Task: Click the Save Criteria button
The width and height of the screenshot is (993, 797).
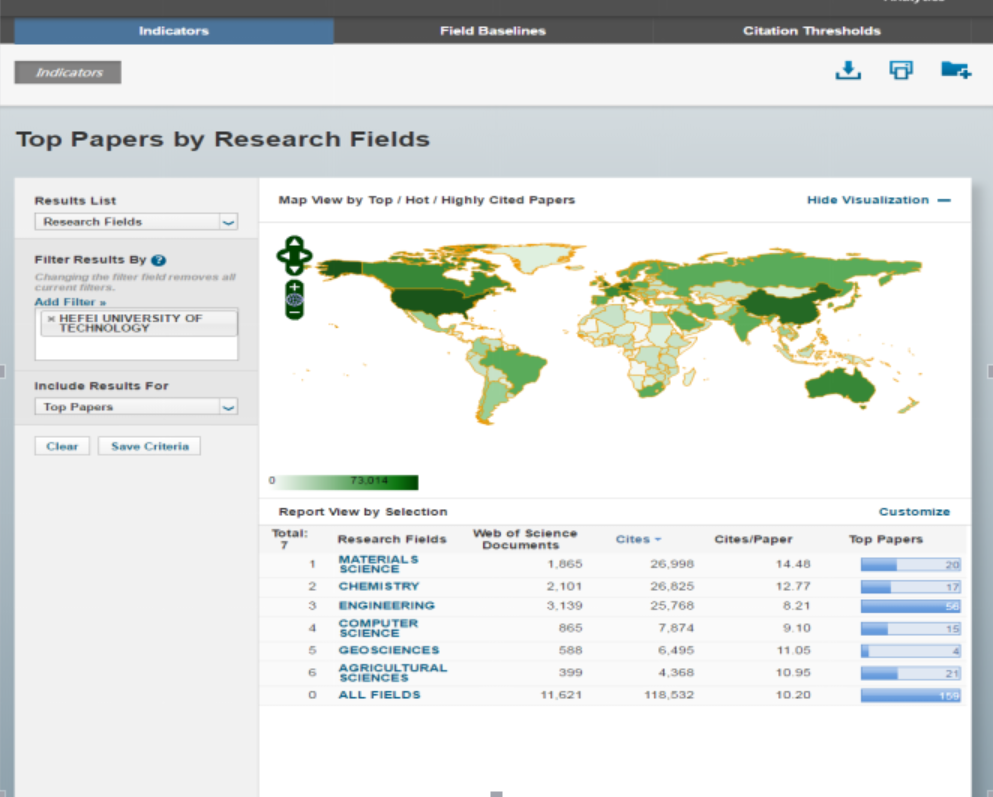Action: 149,446
